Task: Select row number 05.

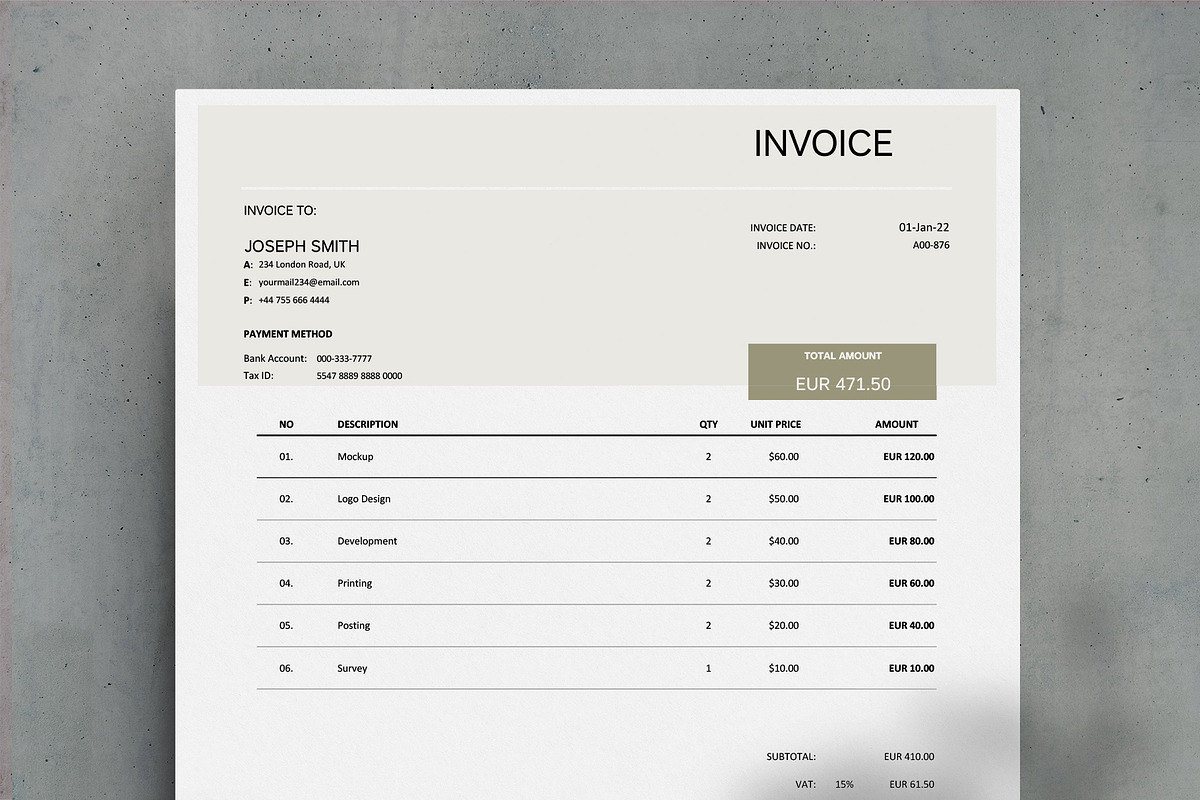Action: [x=286, y=626]
